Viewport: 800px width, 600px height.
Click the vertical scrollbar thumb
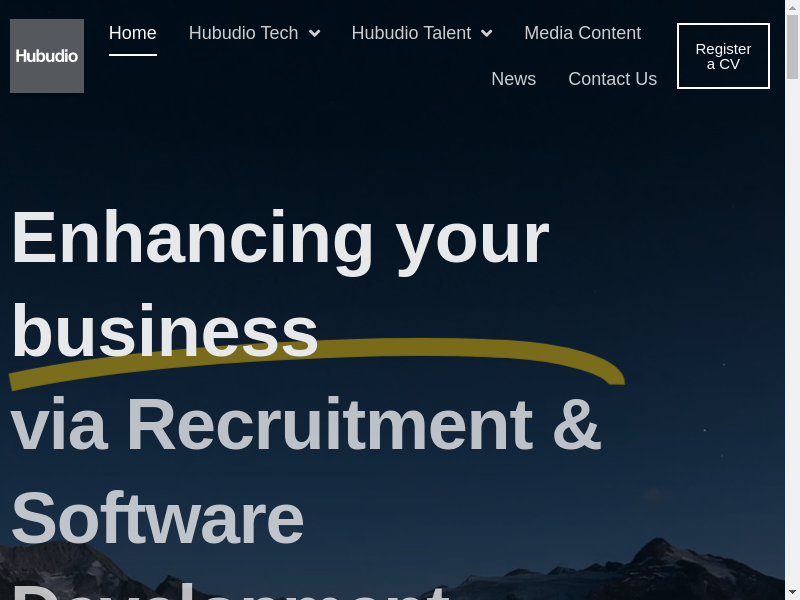(792, 47)
